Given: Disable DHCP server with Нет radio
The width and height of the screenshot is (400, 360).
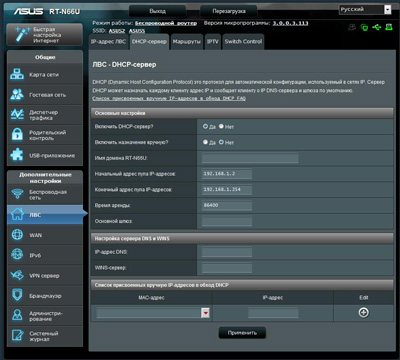Looking at the screenshot, I should (221, 126).
